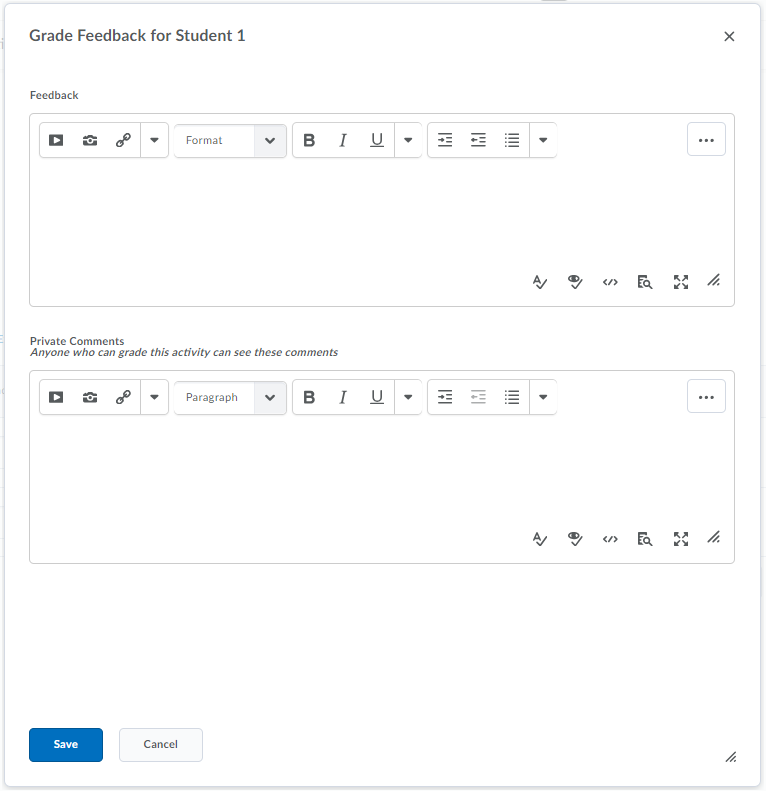Grab the Feedback editor resize handle
Image resolution: width=766 pixels, height=791 pixels.
(714, 282)
